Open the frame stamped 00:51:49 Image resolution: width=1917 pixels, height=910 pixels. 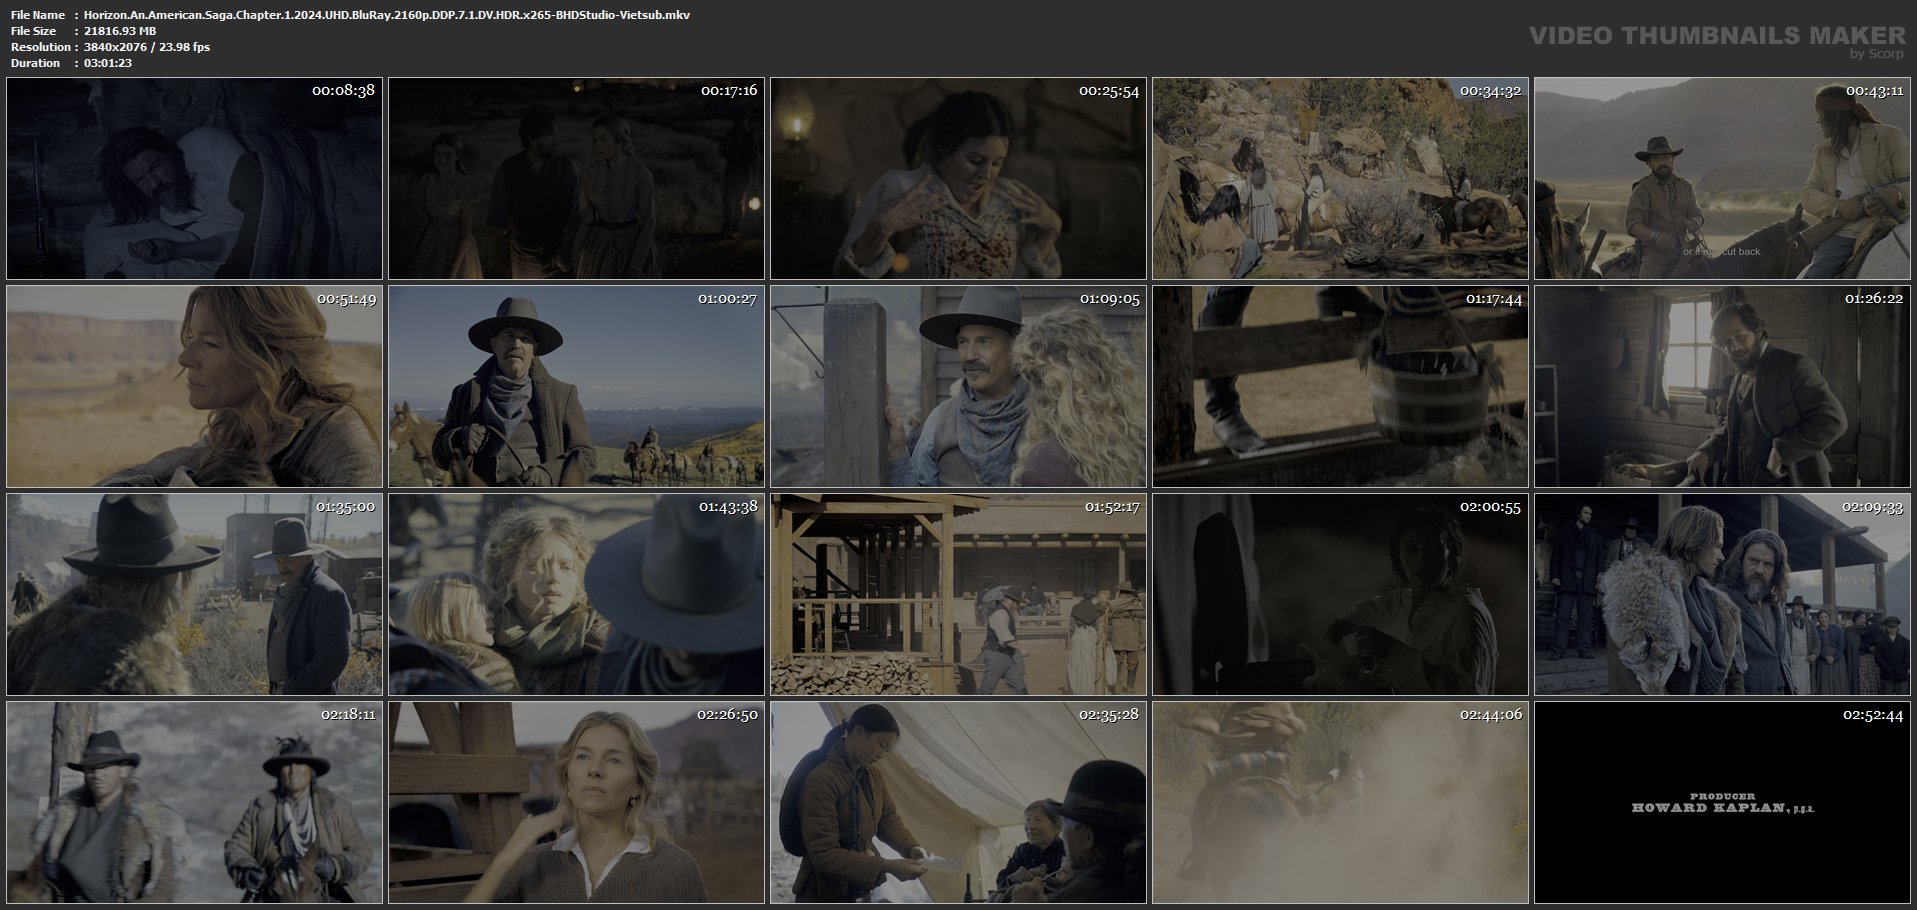tap(194, 387)
